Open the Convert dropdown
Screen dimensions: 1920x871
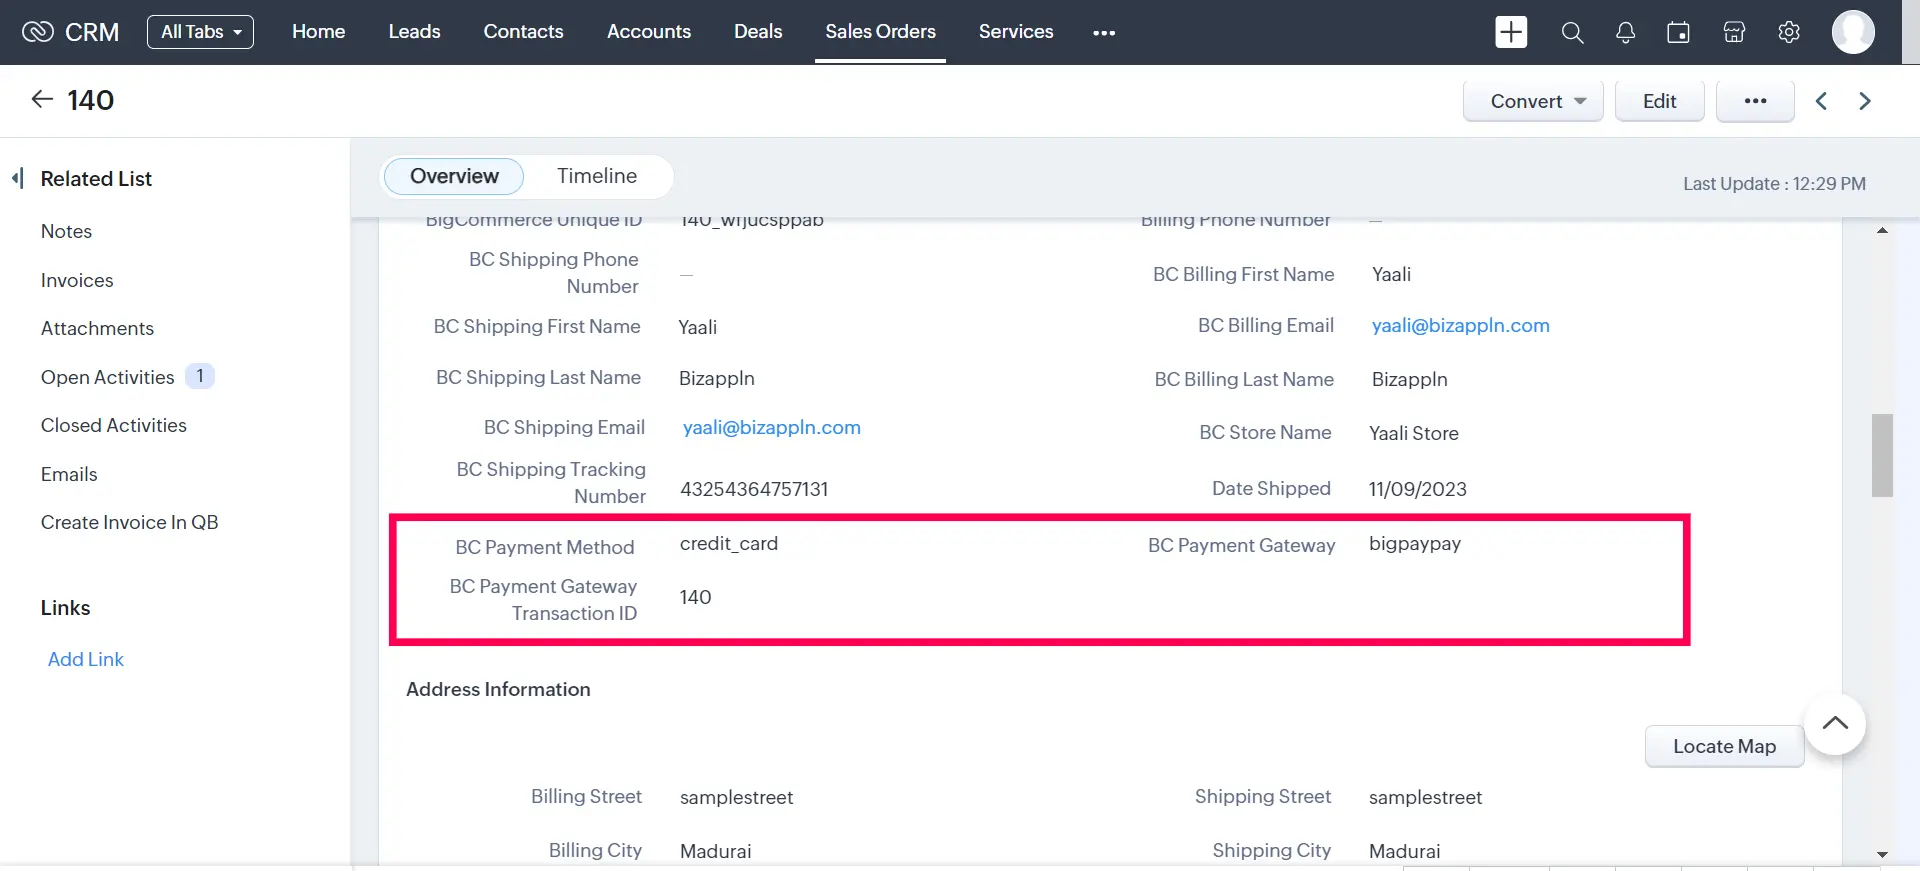(x=1533, y=101)
